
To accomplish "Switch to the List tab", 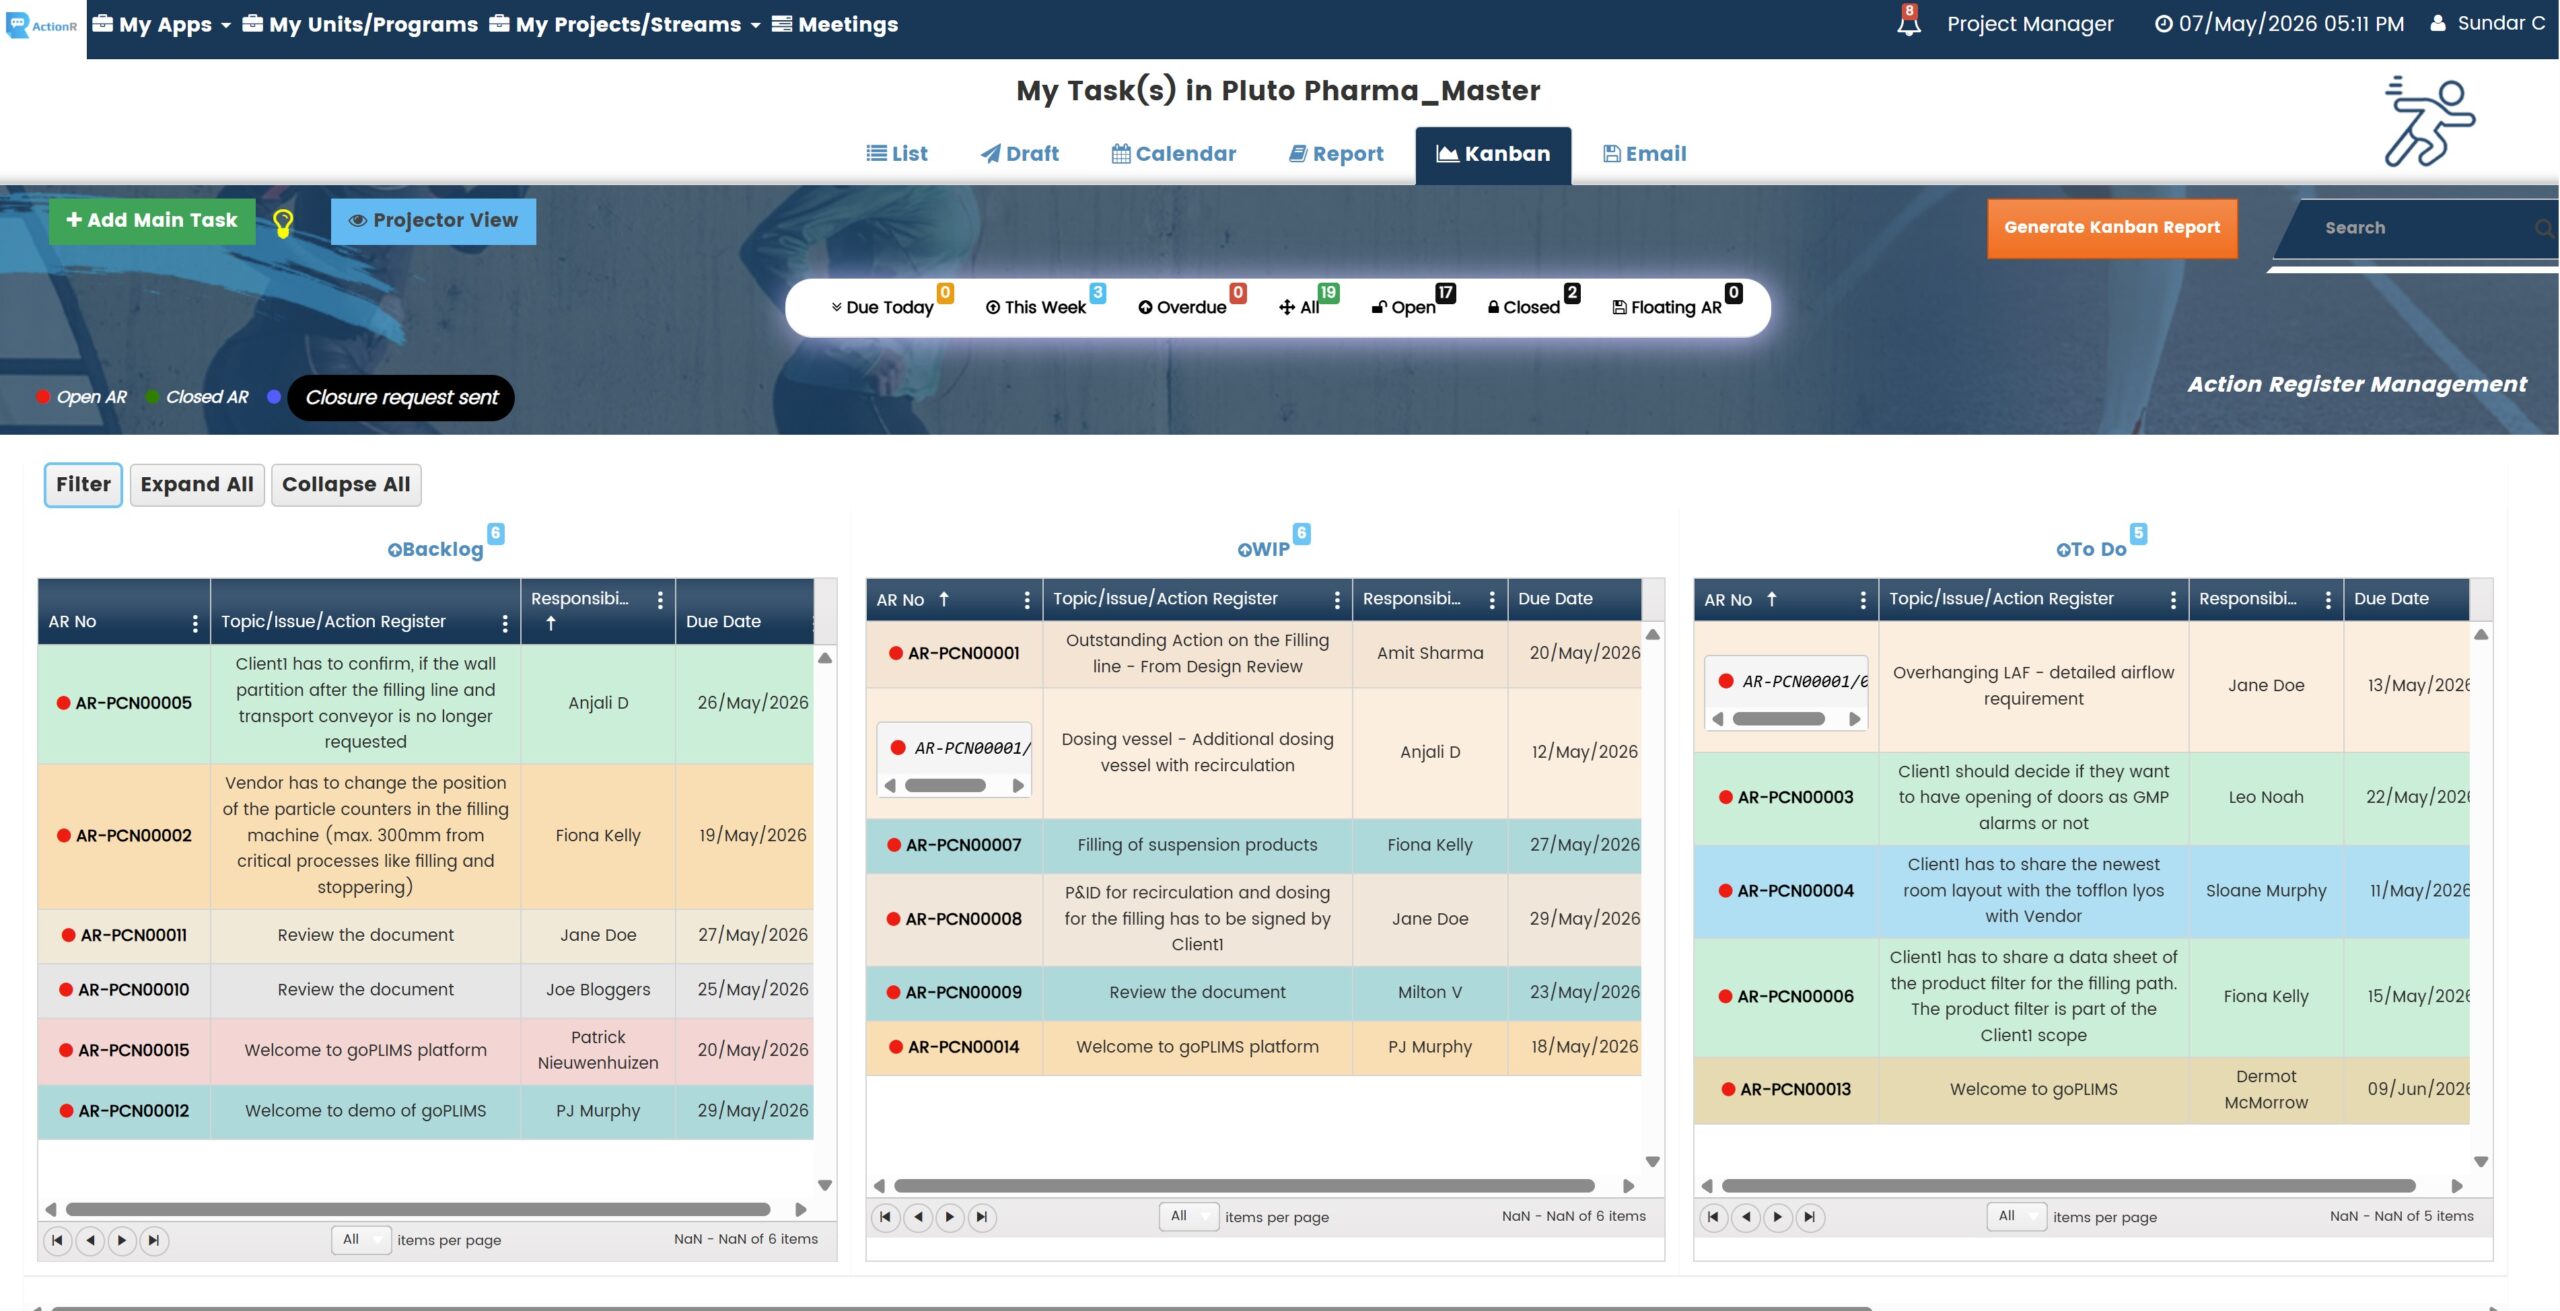I will click(897, 154).
